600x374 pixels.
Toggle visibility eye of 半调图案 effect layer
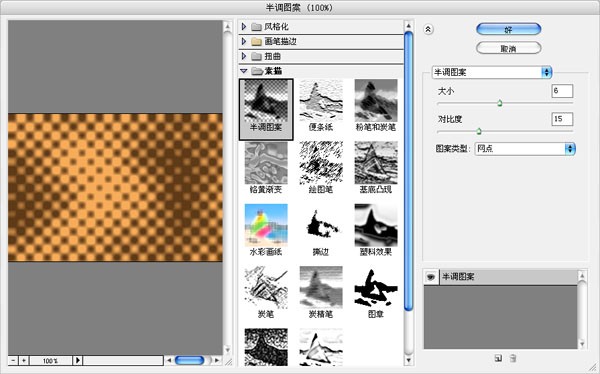[x=431, y=277]
